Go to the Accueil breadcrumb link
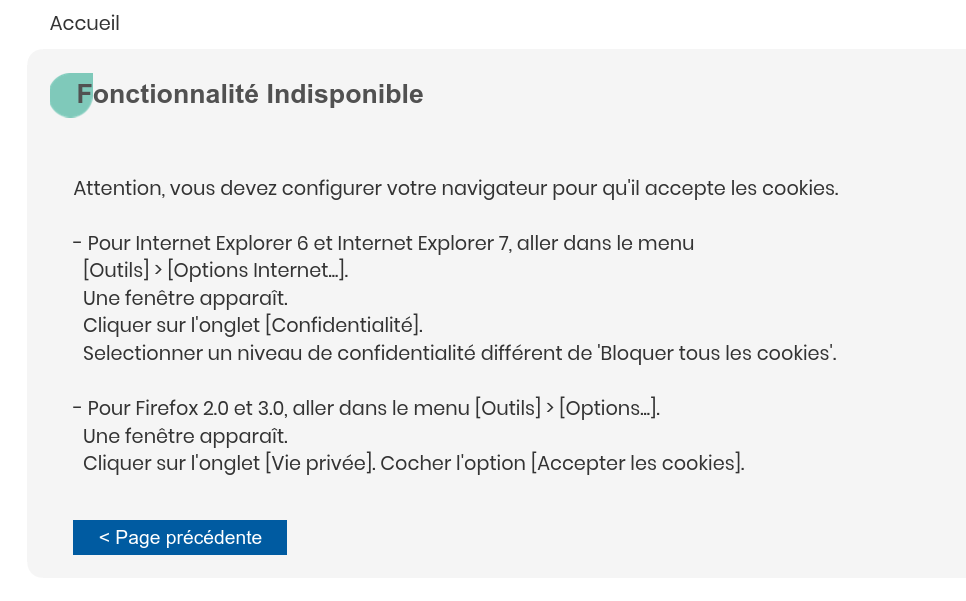Viewport: 966px width, 601px height. pyautogui.click(x=85, y=23)
